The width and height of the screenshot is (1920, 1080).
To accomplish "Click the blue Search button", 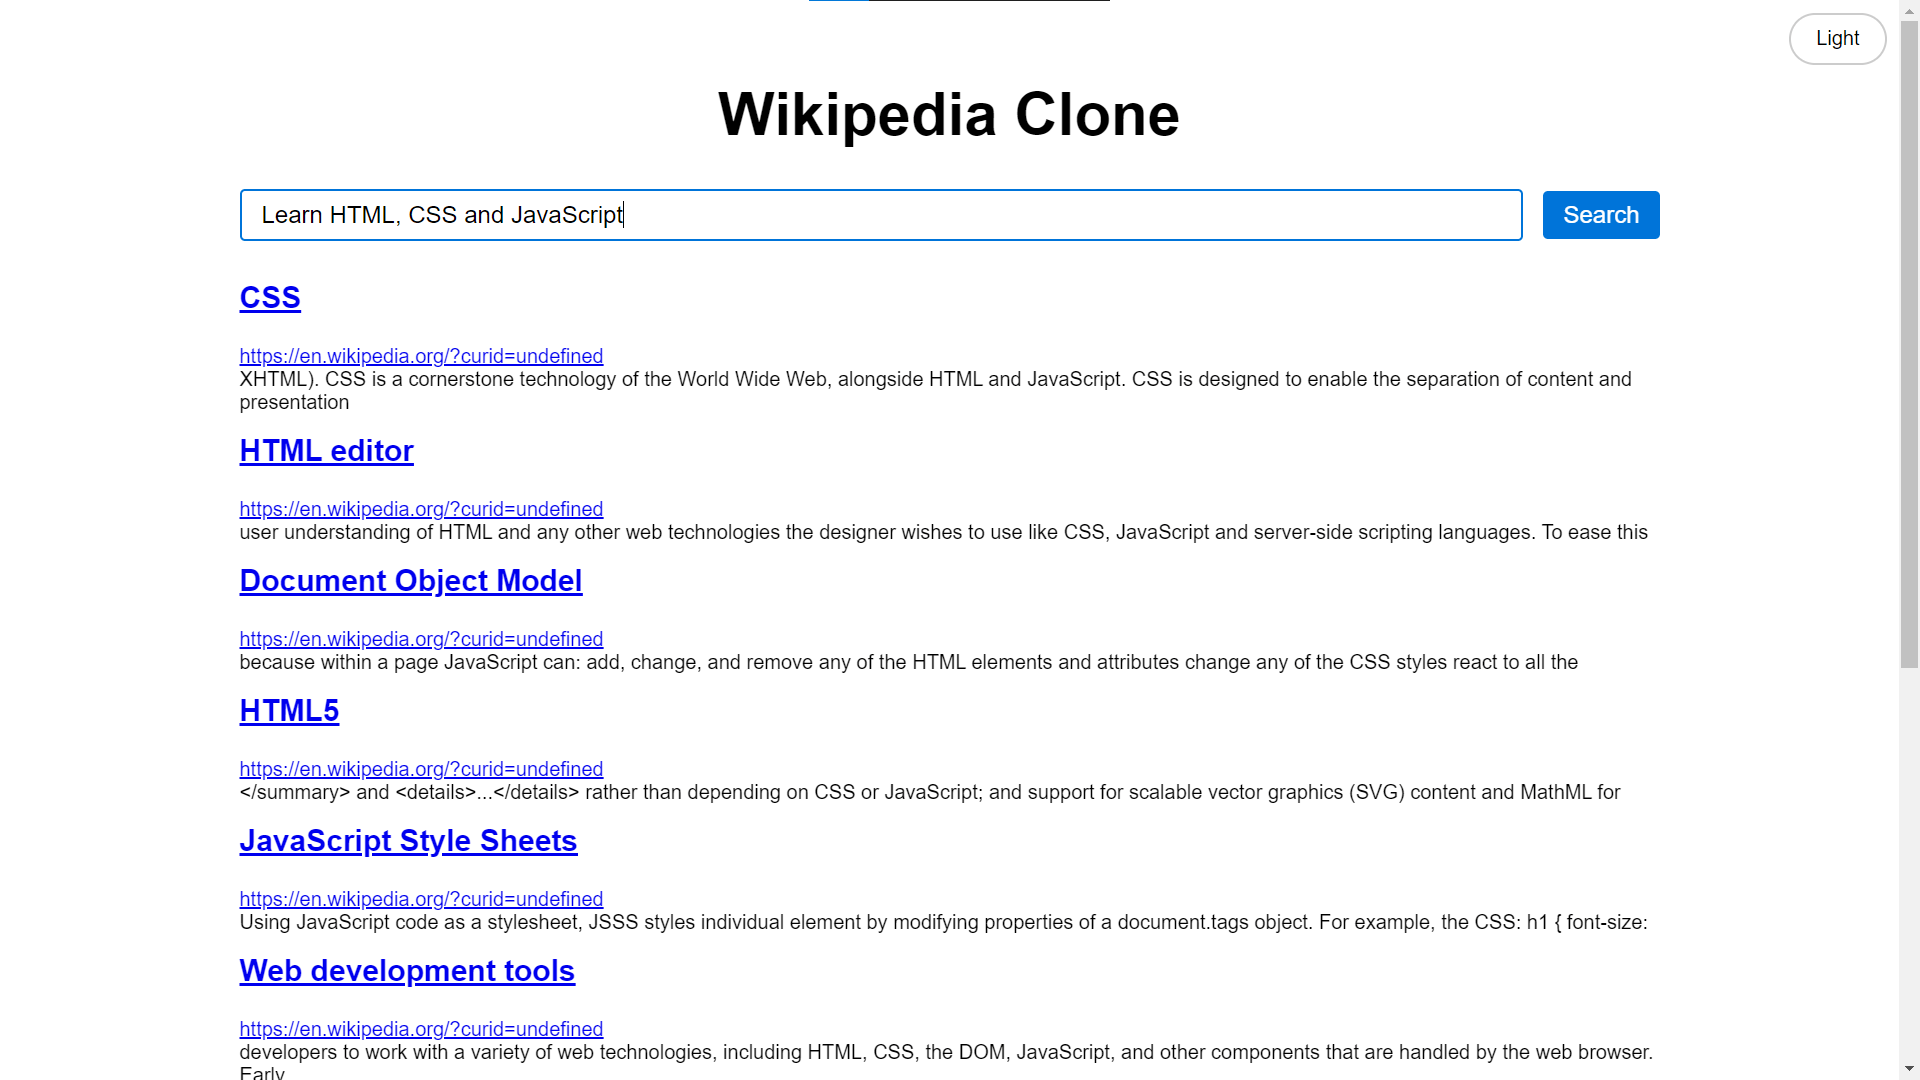I will (x=1600, y=215).
